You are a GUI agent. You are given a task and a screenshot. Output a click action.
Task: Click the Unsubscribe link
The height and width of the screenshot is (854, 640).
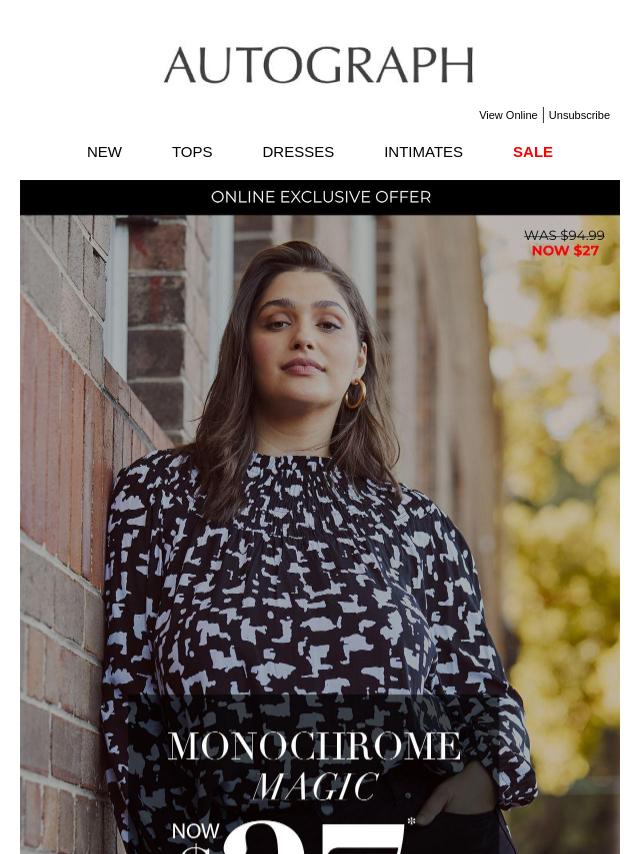tap(579, 115)
